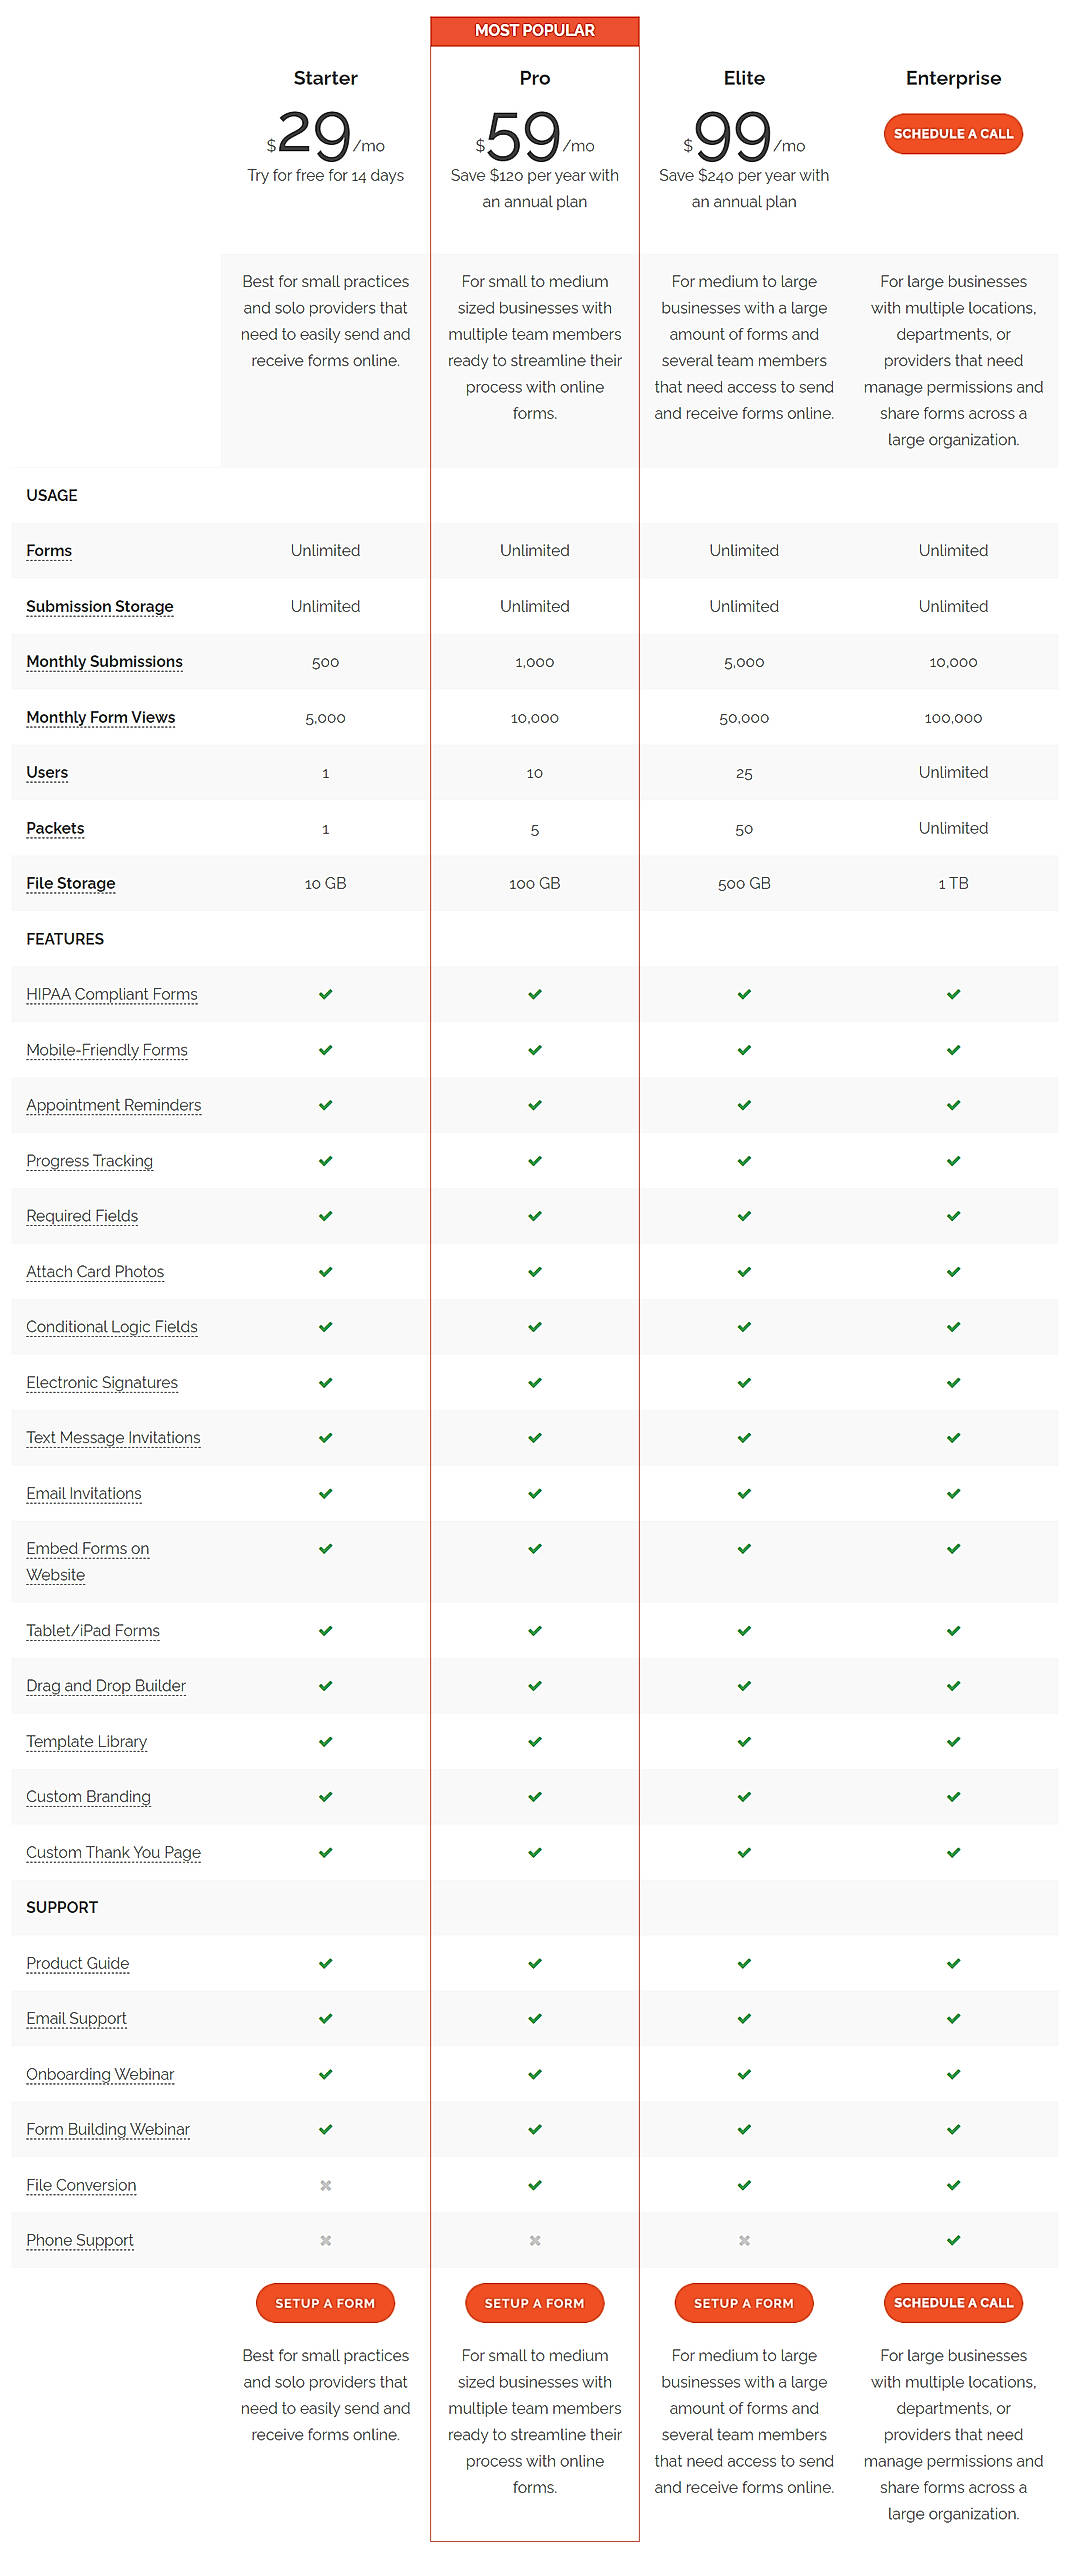Screen dimensions: 1070x2559
Task: Open the Template Library definition
Action: pos(86,1741)
